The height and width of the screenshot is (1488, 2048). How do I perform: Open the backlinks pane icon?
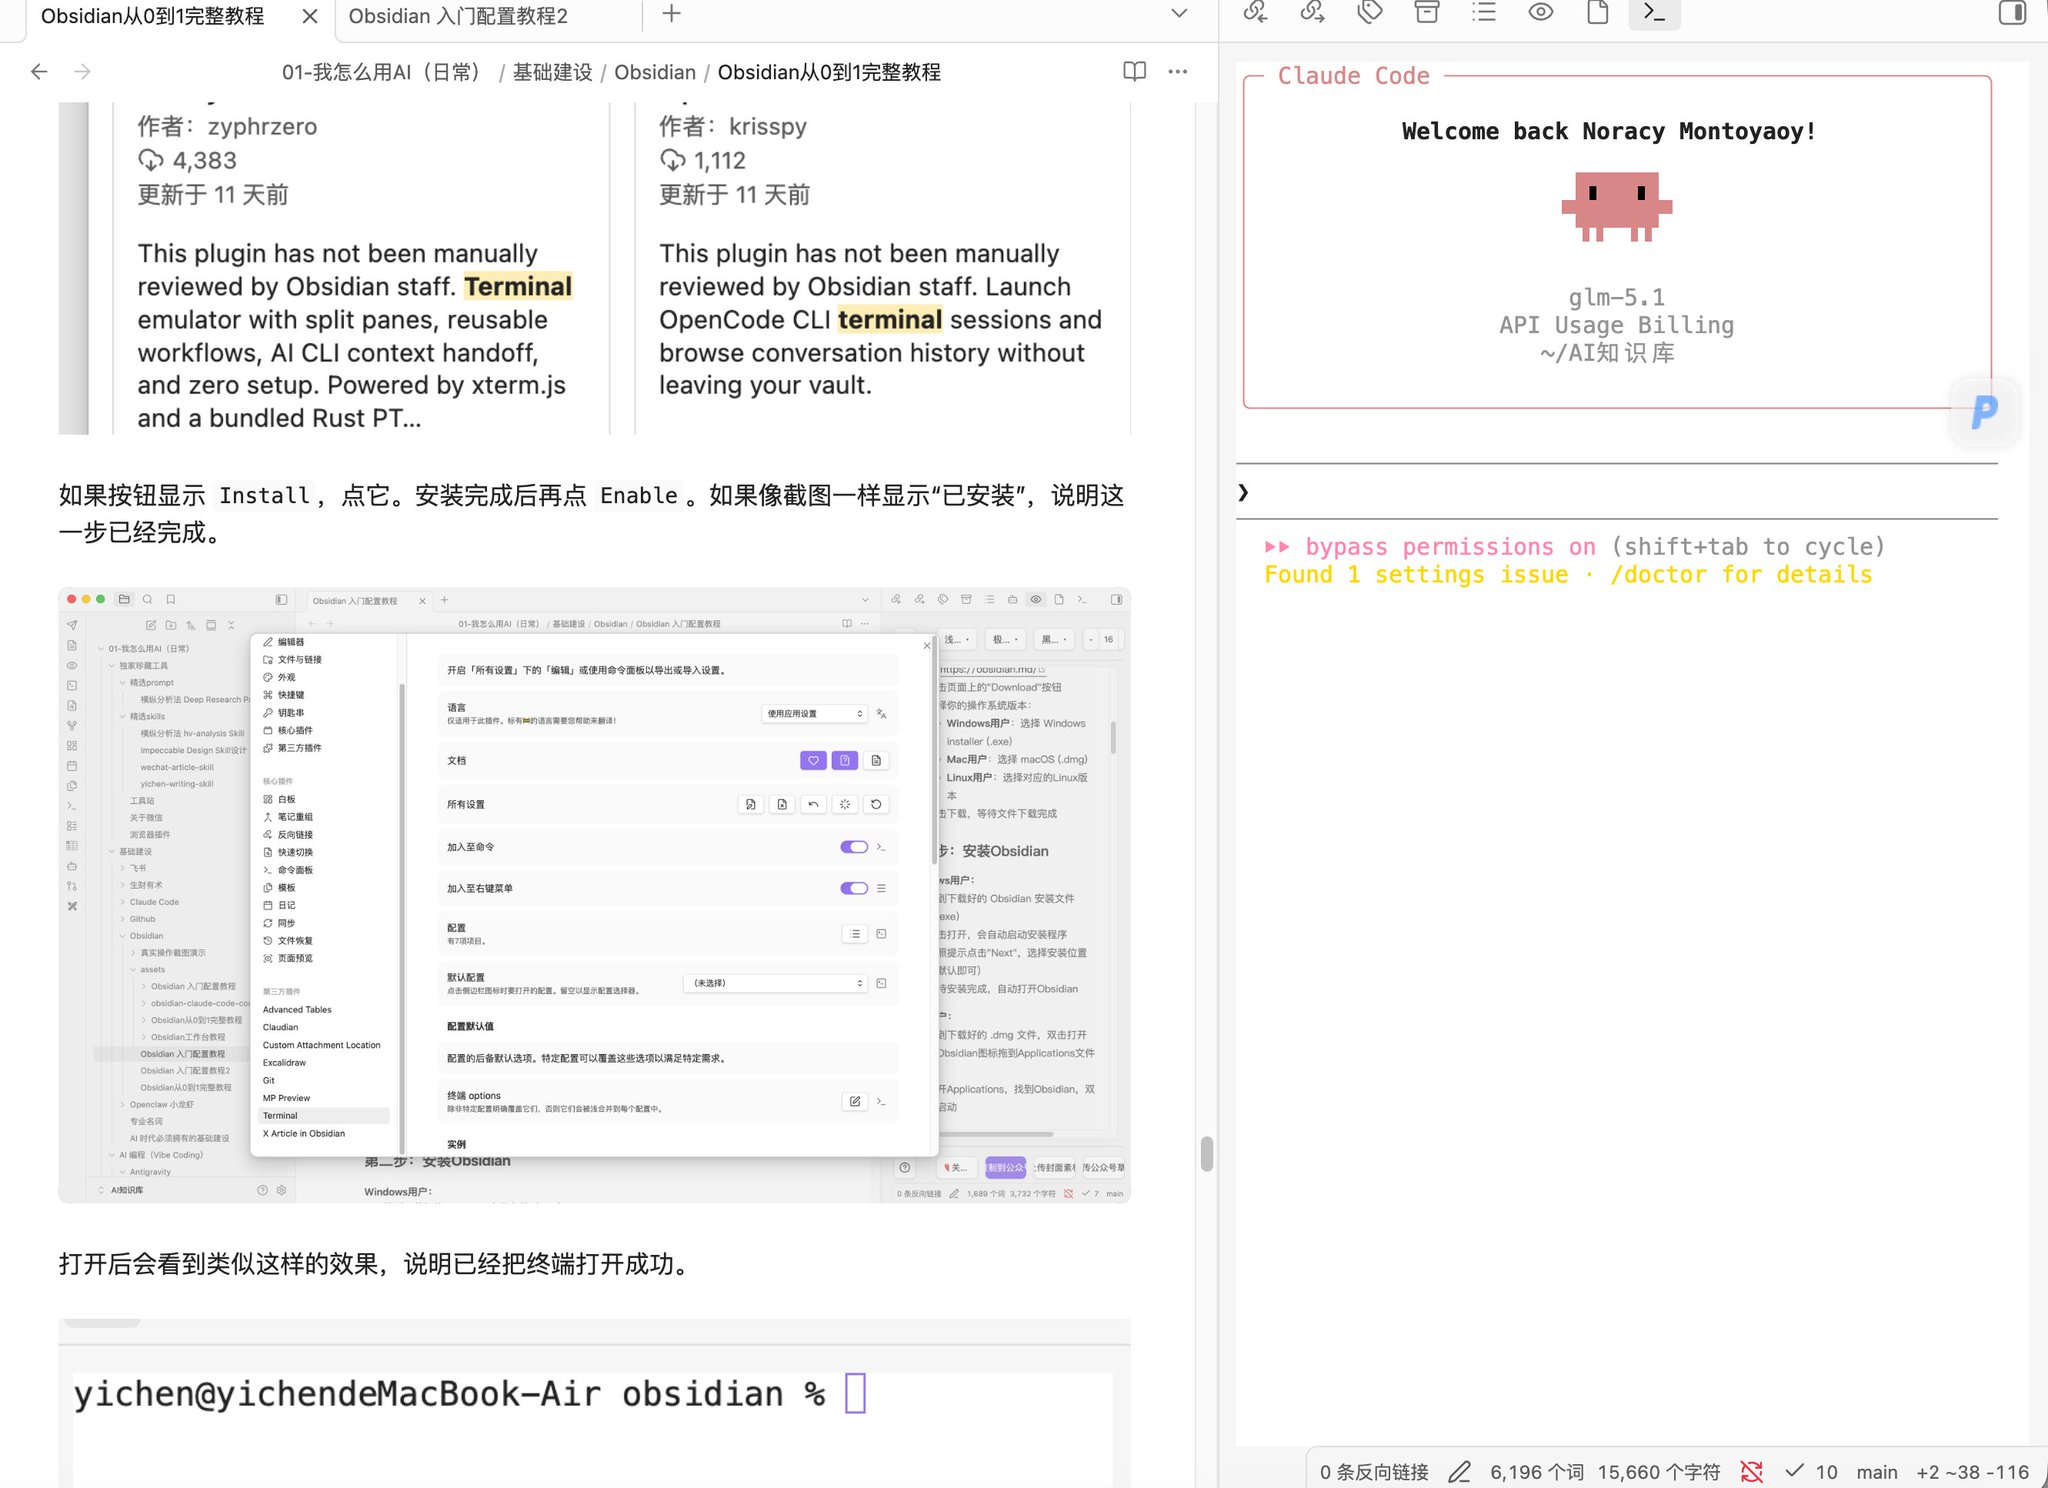pyautogui.click(x=1255, y=12)
